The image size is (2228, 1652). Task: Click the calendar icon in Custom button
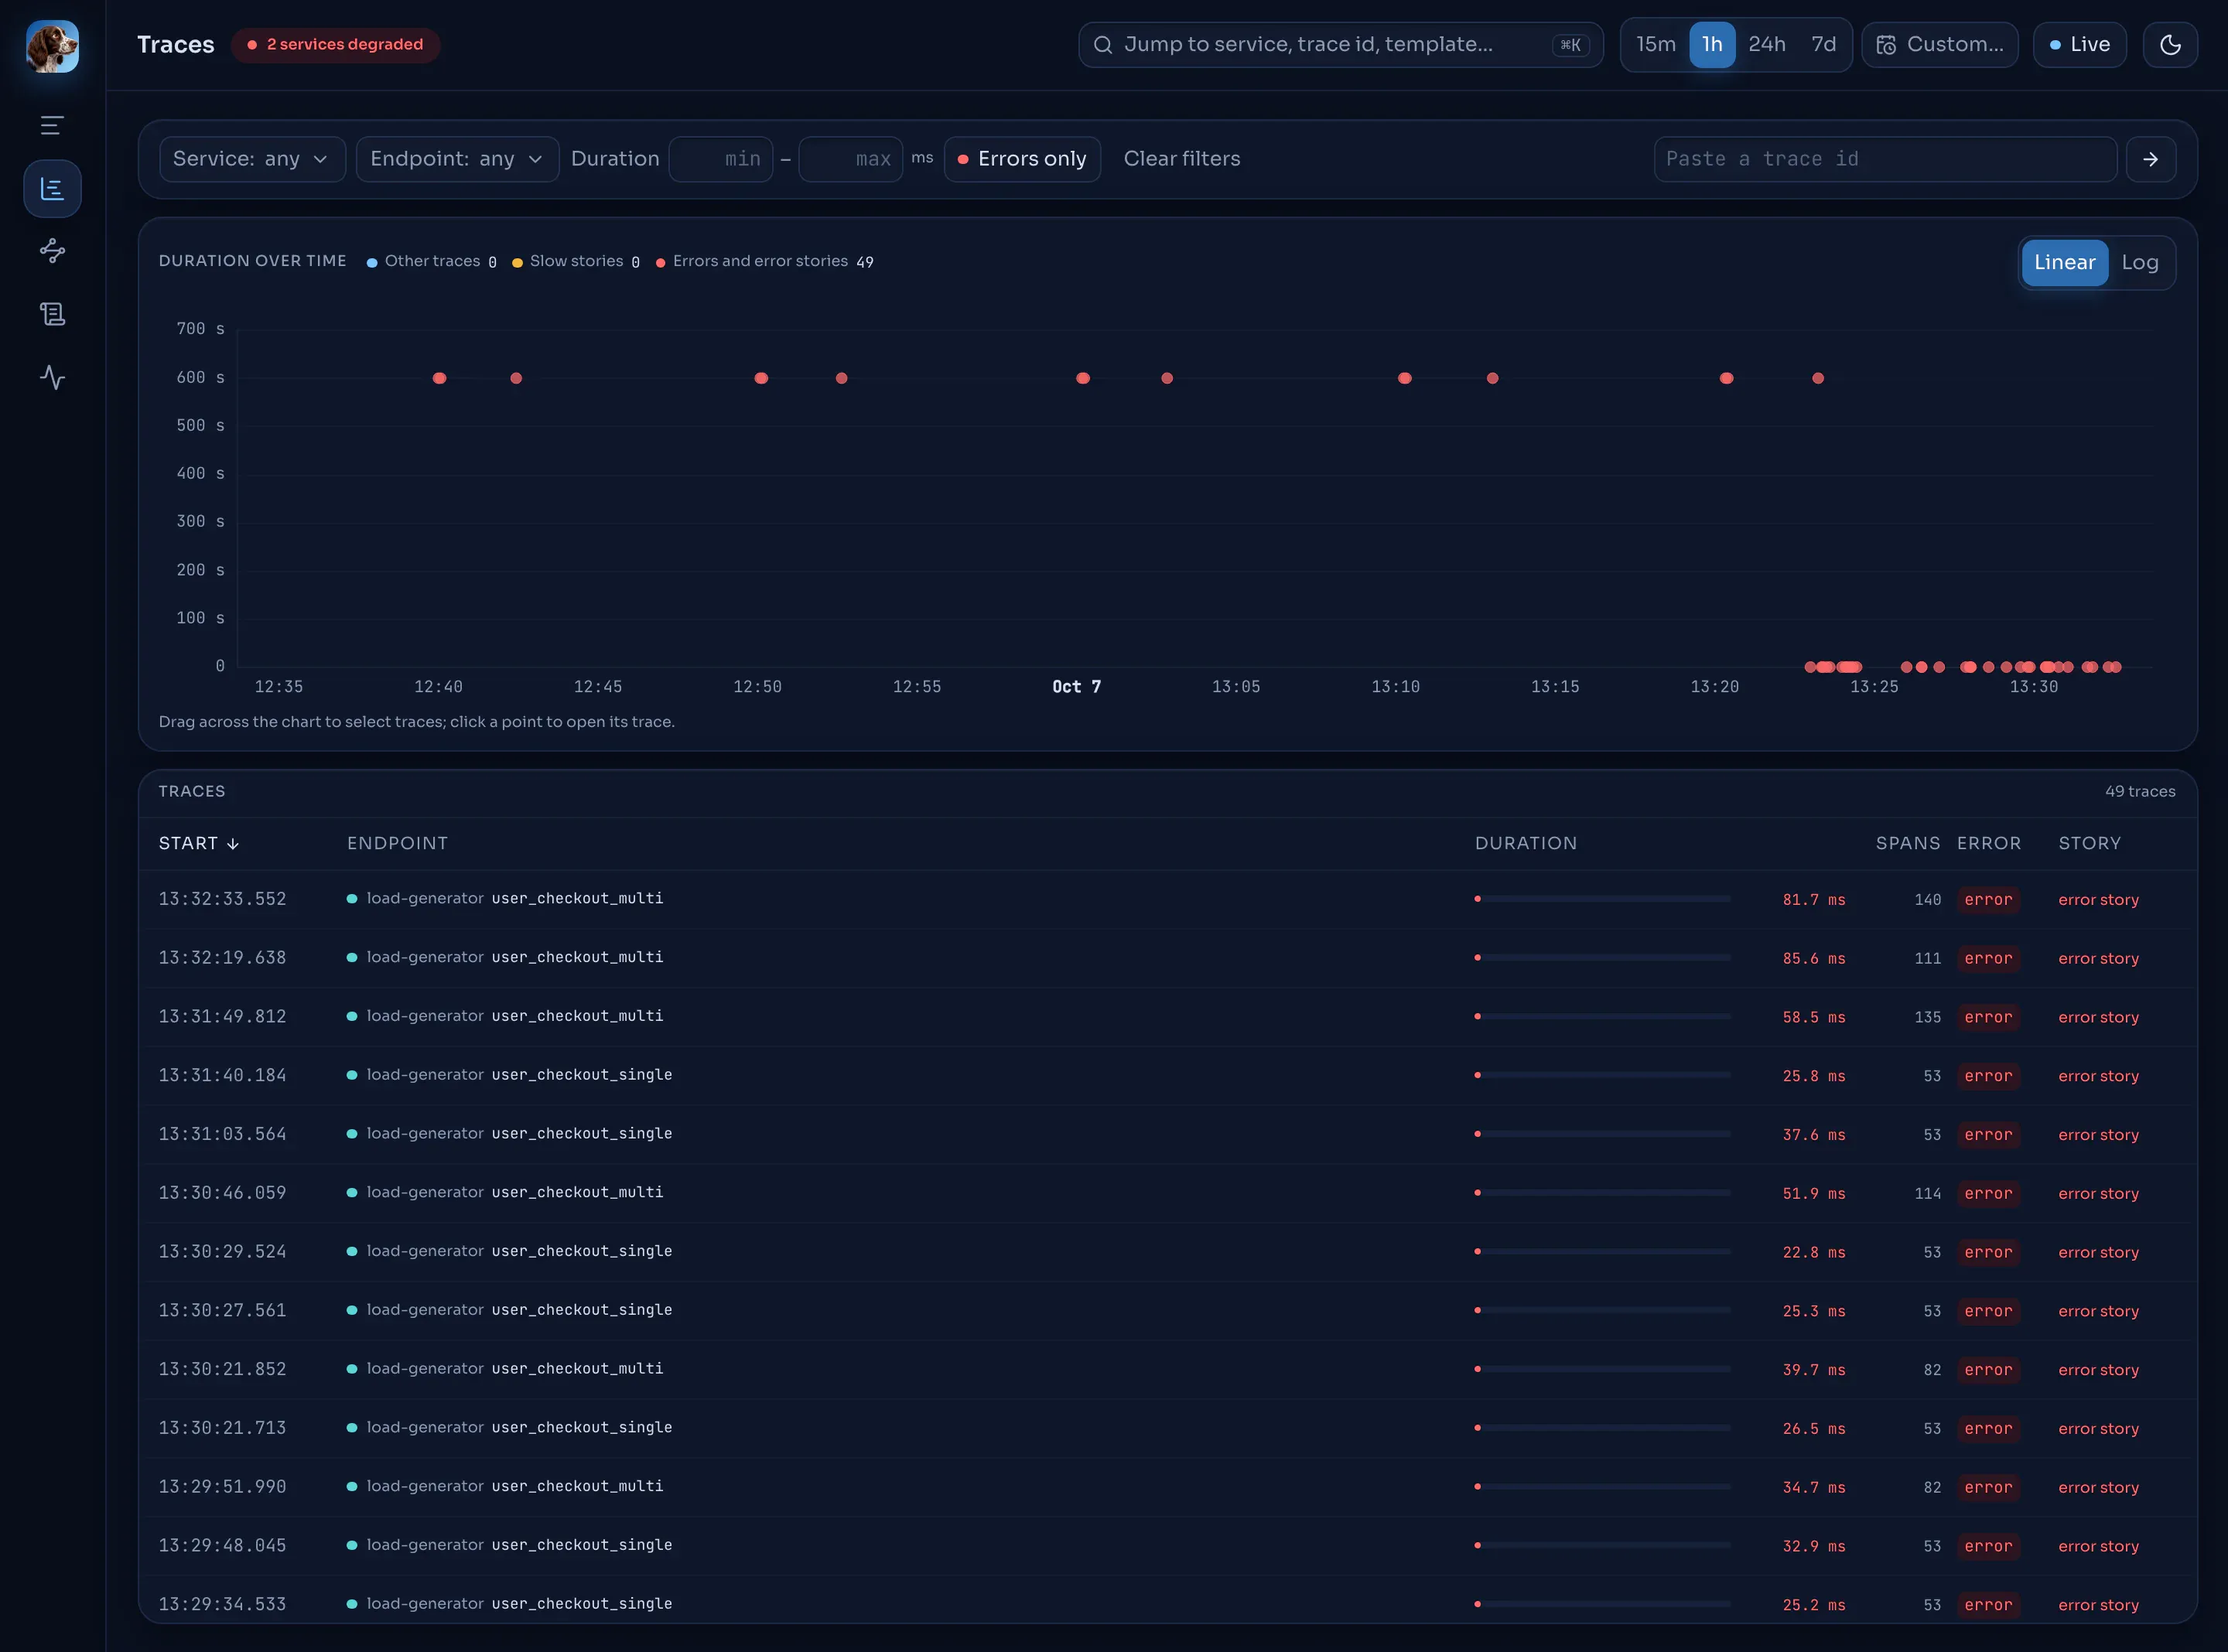1886,45
